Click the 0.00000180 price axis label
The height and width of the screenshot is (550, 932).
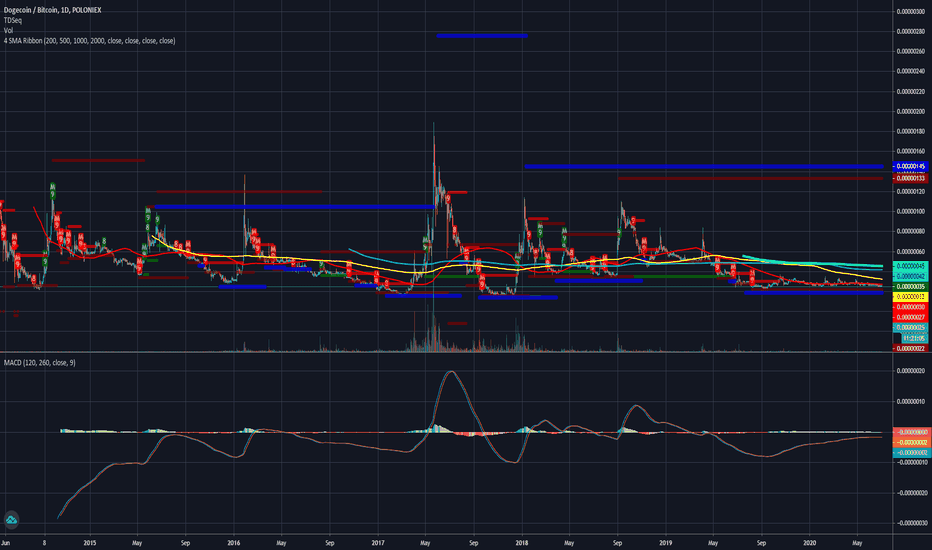coord(910,131)
